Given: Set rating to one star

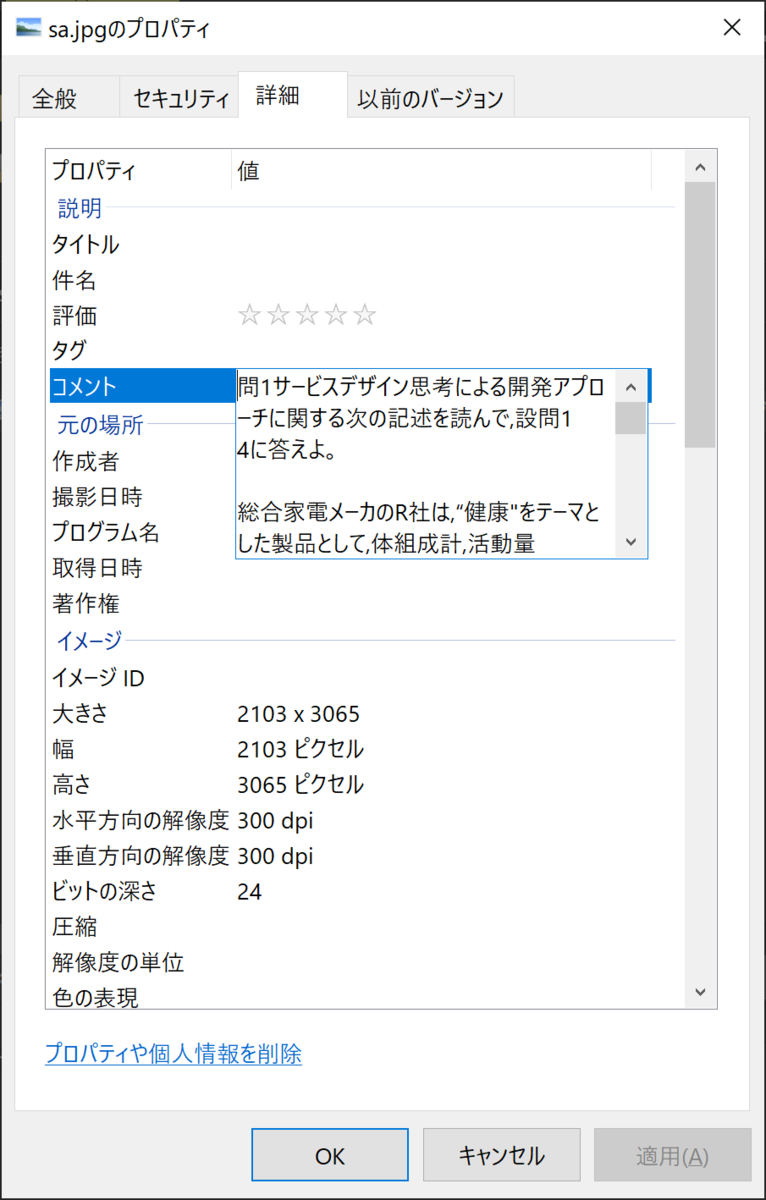Looking at the screenshot, I should tap(249, 316).
